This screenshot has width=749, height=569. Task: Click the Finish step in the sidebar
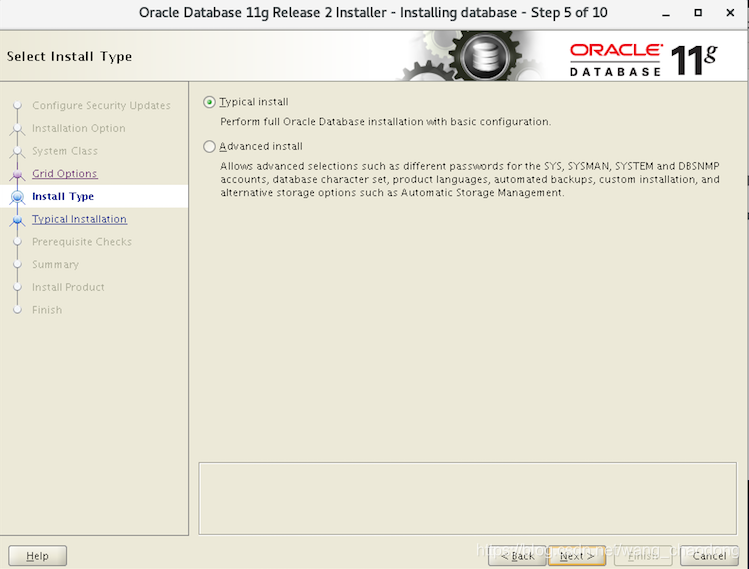pyautogui.click(x=47, y=310)
